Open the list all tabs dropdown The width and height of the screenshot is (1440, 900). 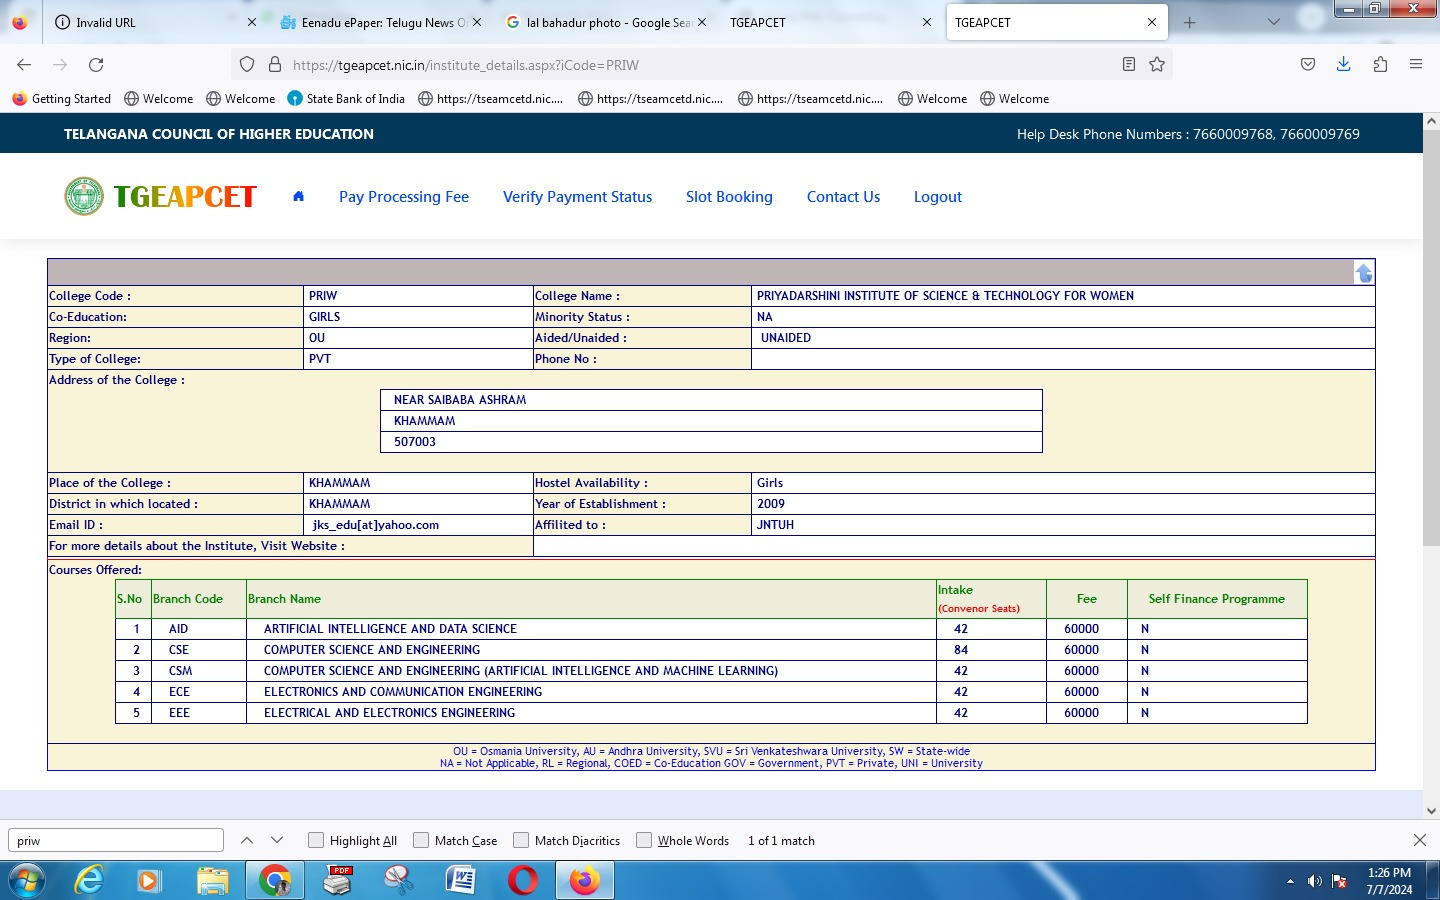[x=1273, y=22]
